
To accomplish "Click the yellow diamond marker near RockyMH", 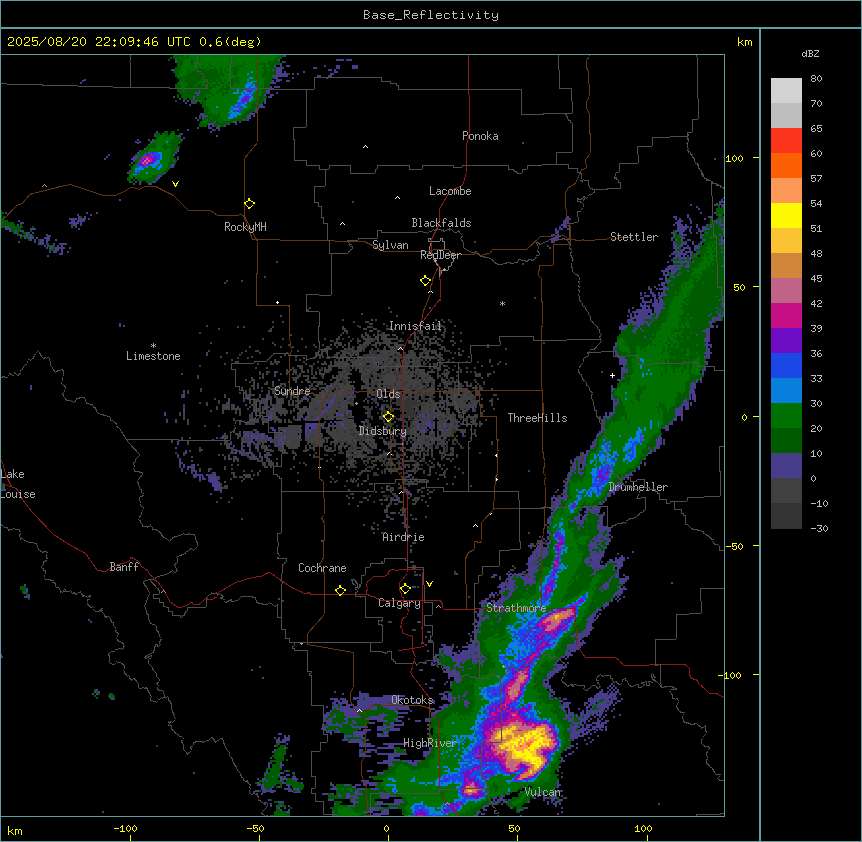I will [250, 204].
